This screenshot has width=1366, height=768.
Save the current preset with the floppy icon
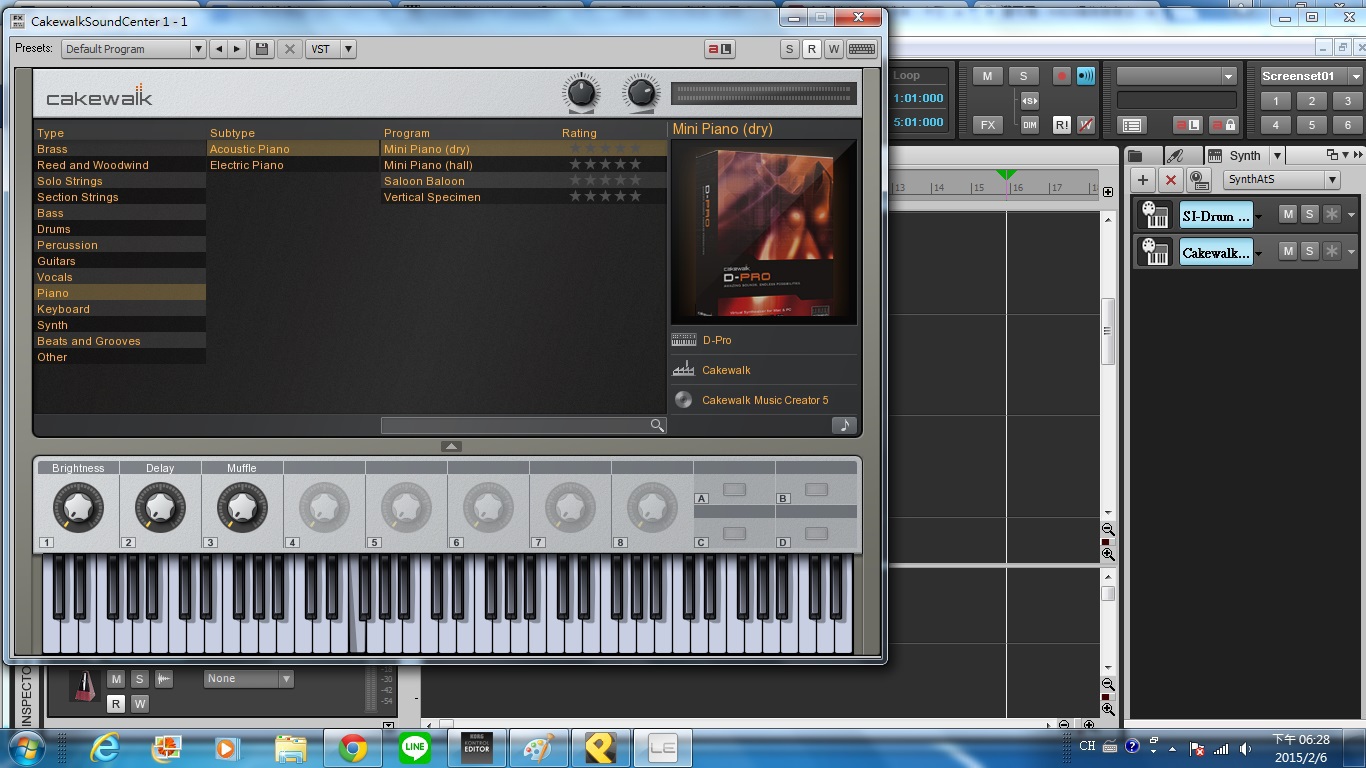(262, 49)
